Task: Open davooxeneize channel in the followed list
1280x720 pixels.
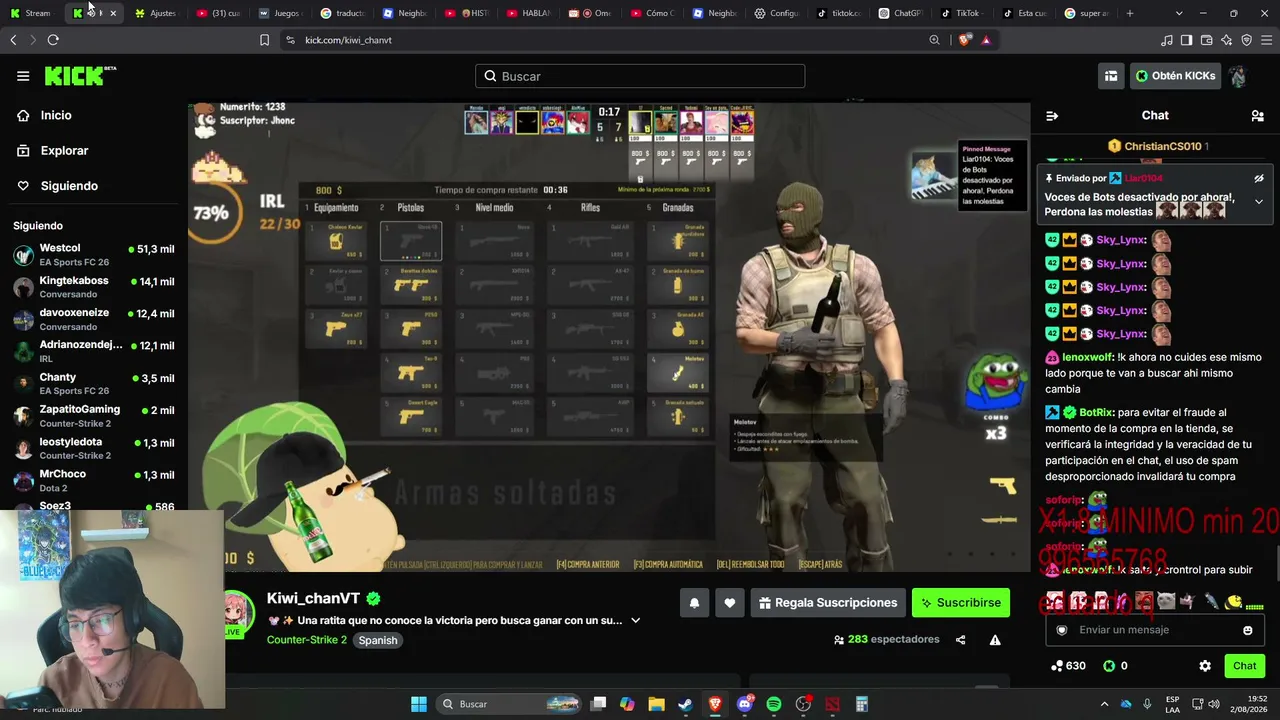Action: pos(92,319)
